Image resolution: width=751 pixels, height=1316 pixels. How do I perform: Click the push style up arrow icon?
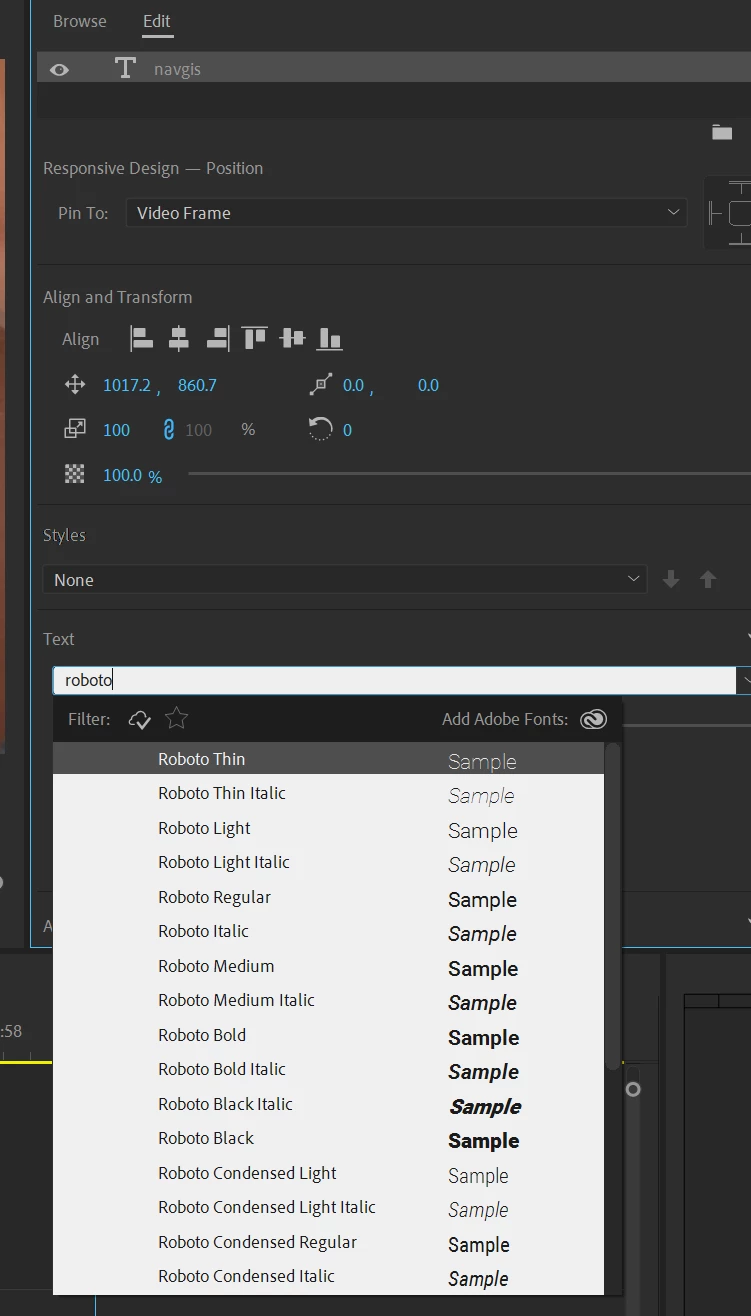click(x=708, y=579)
